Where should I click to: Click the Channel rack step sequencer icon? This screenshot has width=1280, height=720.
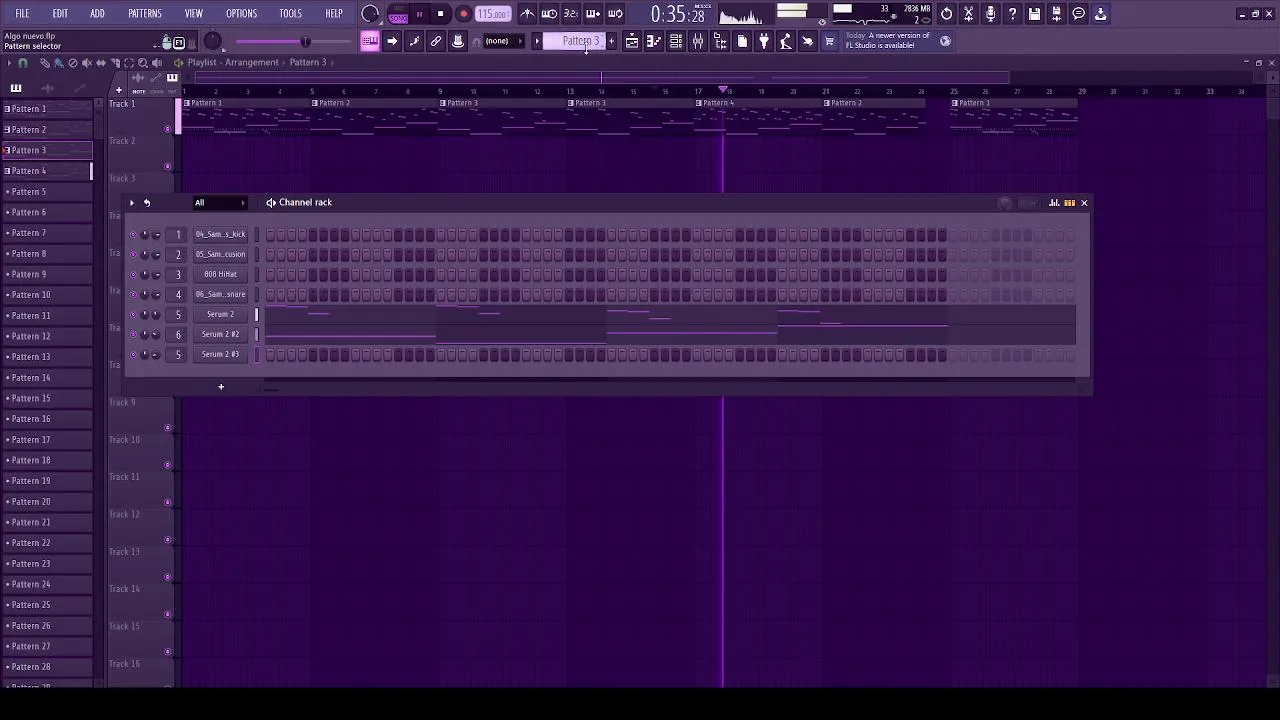pos(1069,203)
